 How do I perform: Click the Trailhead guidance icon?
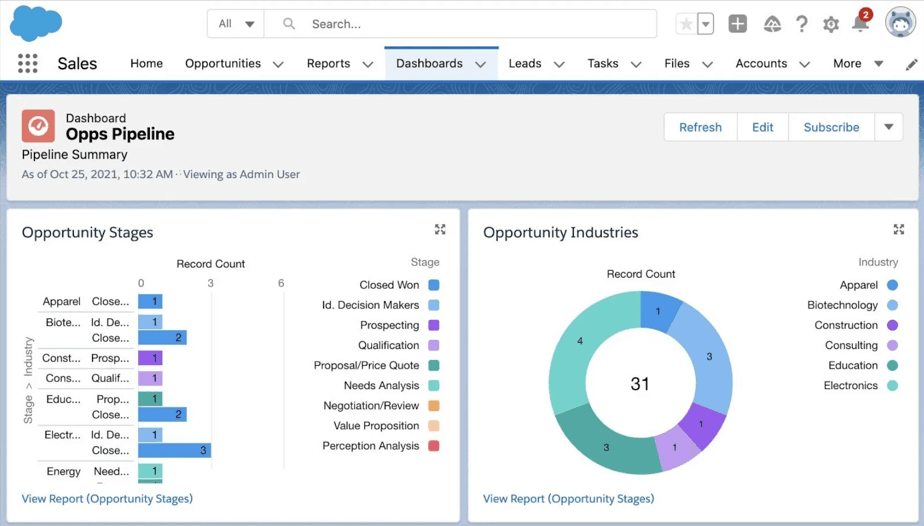tap(772, 24)
